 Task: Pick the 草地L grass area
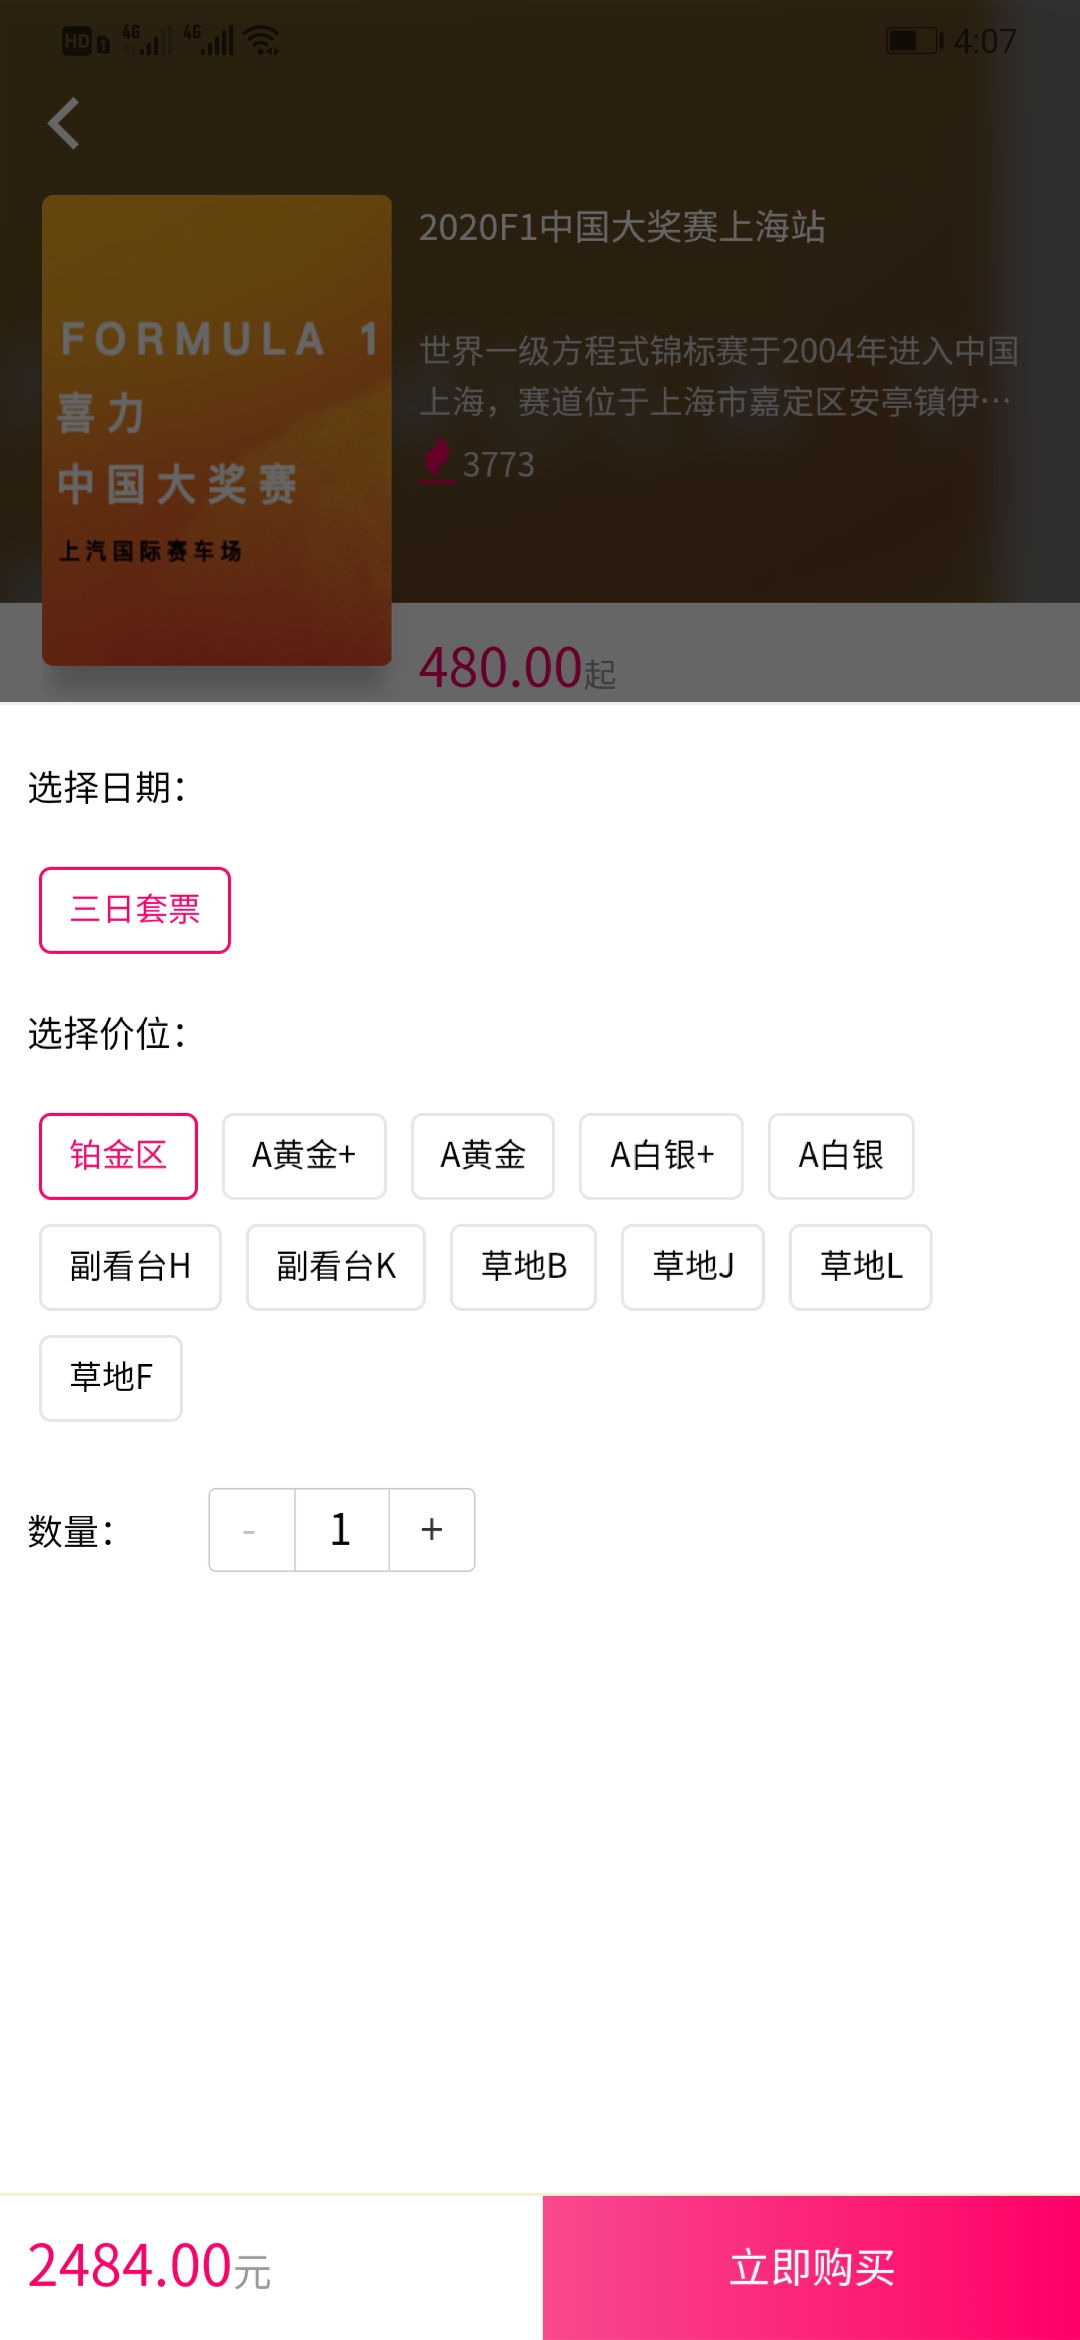click(861, 1267)
